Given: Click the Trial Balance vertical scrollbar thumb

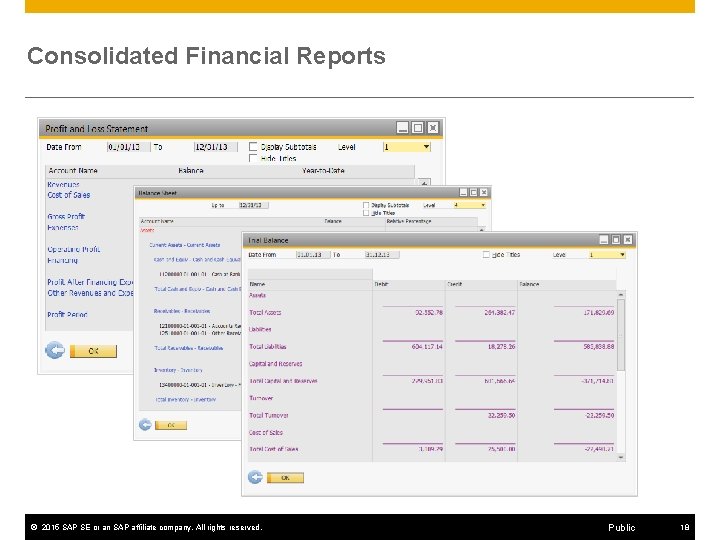Looking at the screenshot, I should tap(621, 334).
